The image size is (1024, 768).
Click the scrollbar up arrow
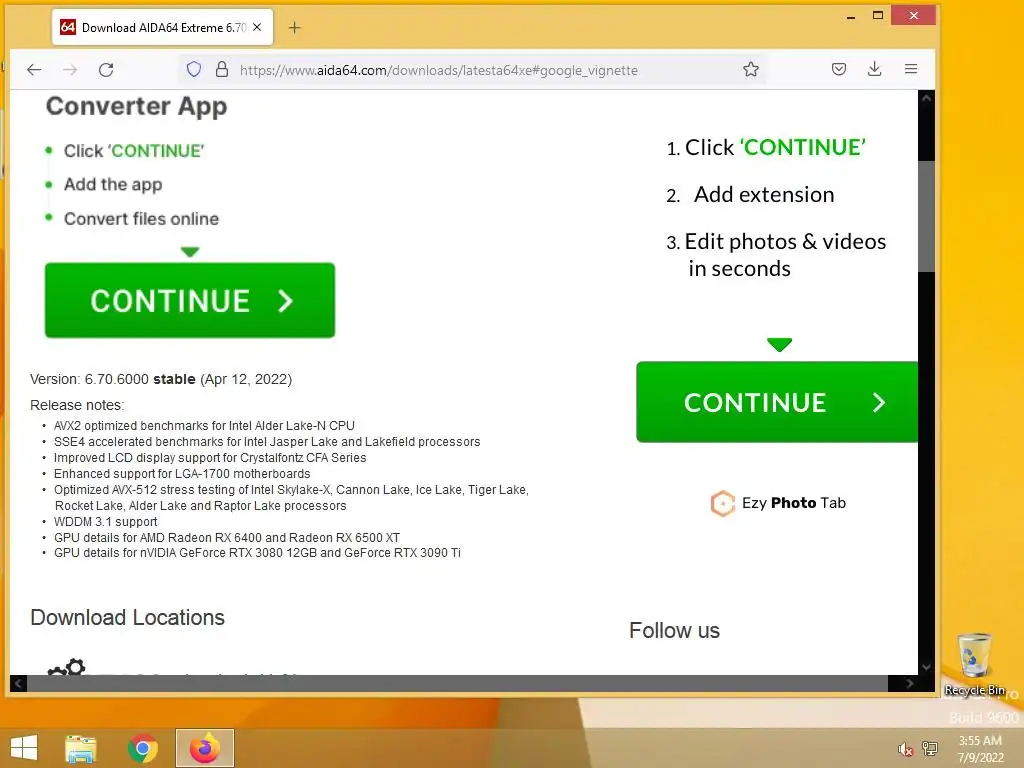tap(926, 99)
